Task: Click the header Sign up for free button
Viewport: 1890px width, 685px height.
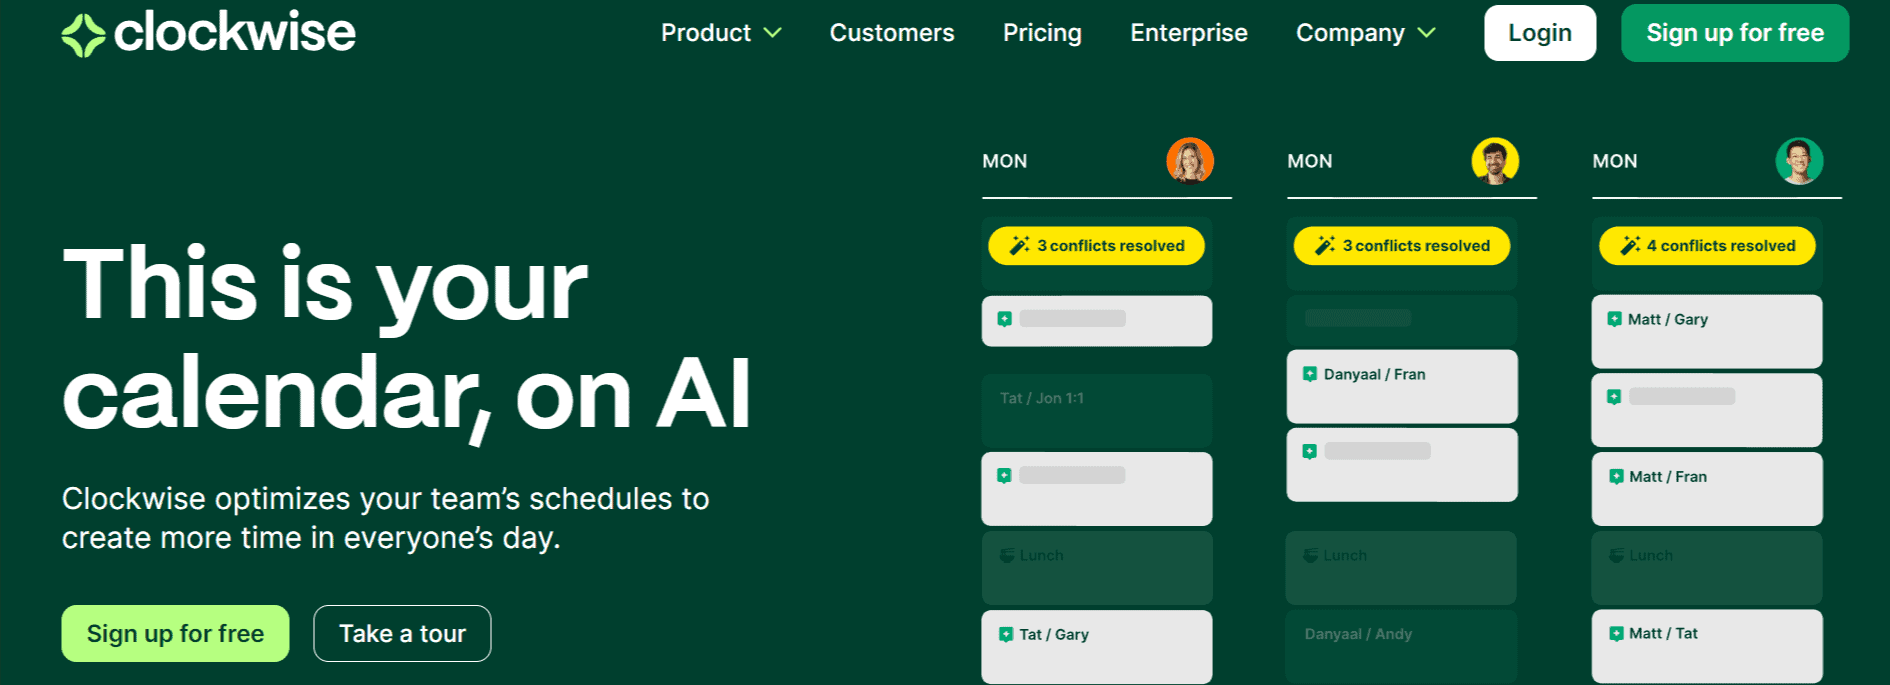Action: pos(1735,33)
